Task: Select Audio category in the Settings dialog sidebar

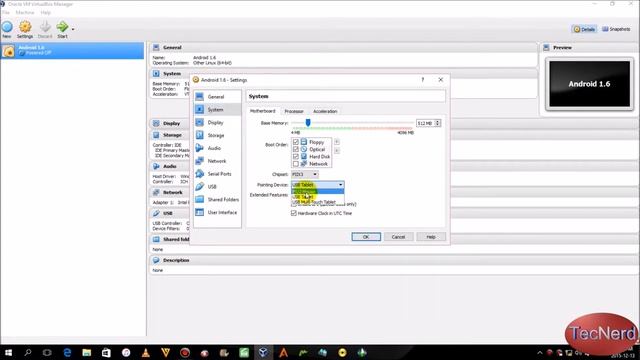Action: tap(217, 148)
